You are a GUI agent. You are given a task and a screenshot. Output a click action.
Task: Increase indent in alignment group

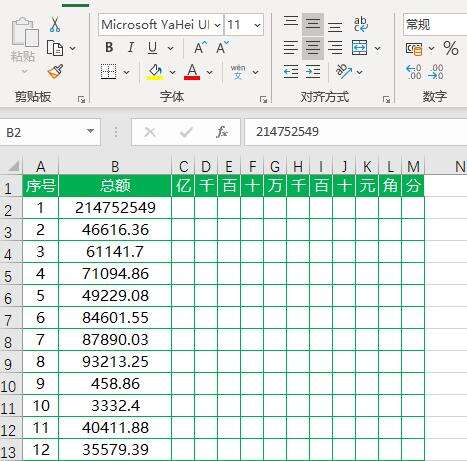point(313,72)
